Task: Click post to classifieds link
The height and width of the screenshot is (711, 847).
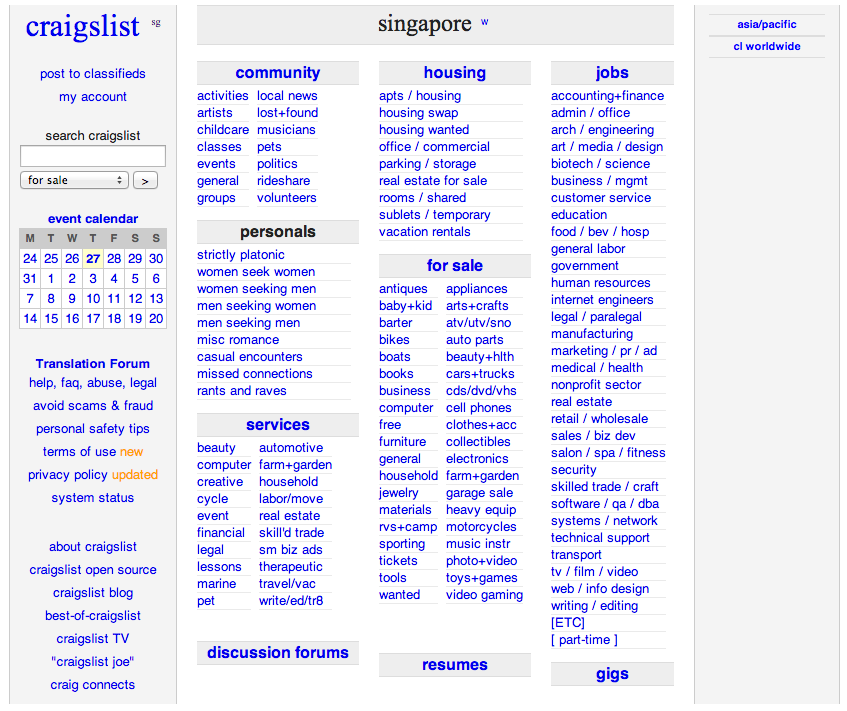Action: pyautogui.click(x=93, y=73)
